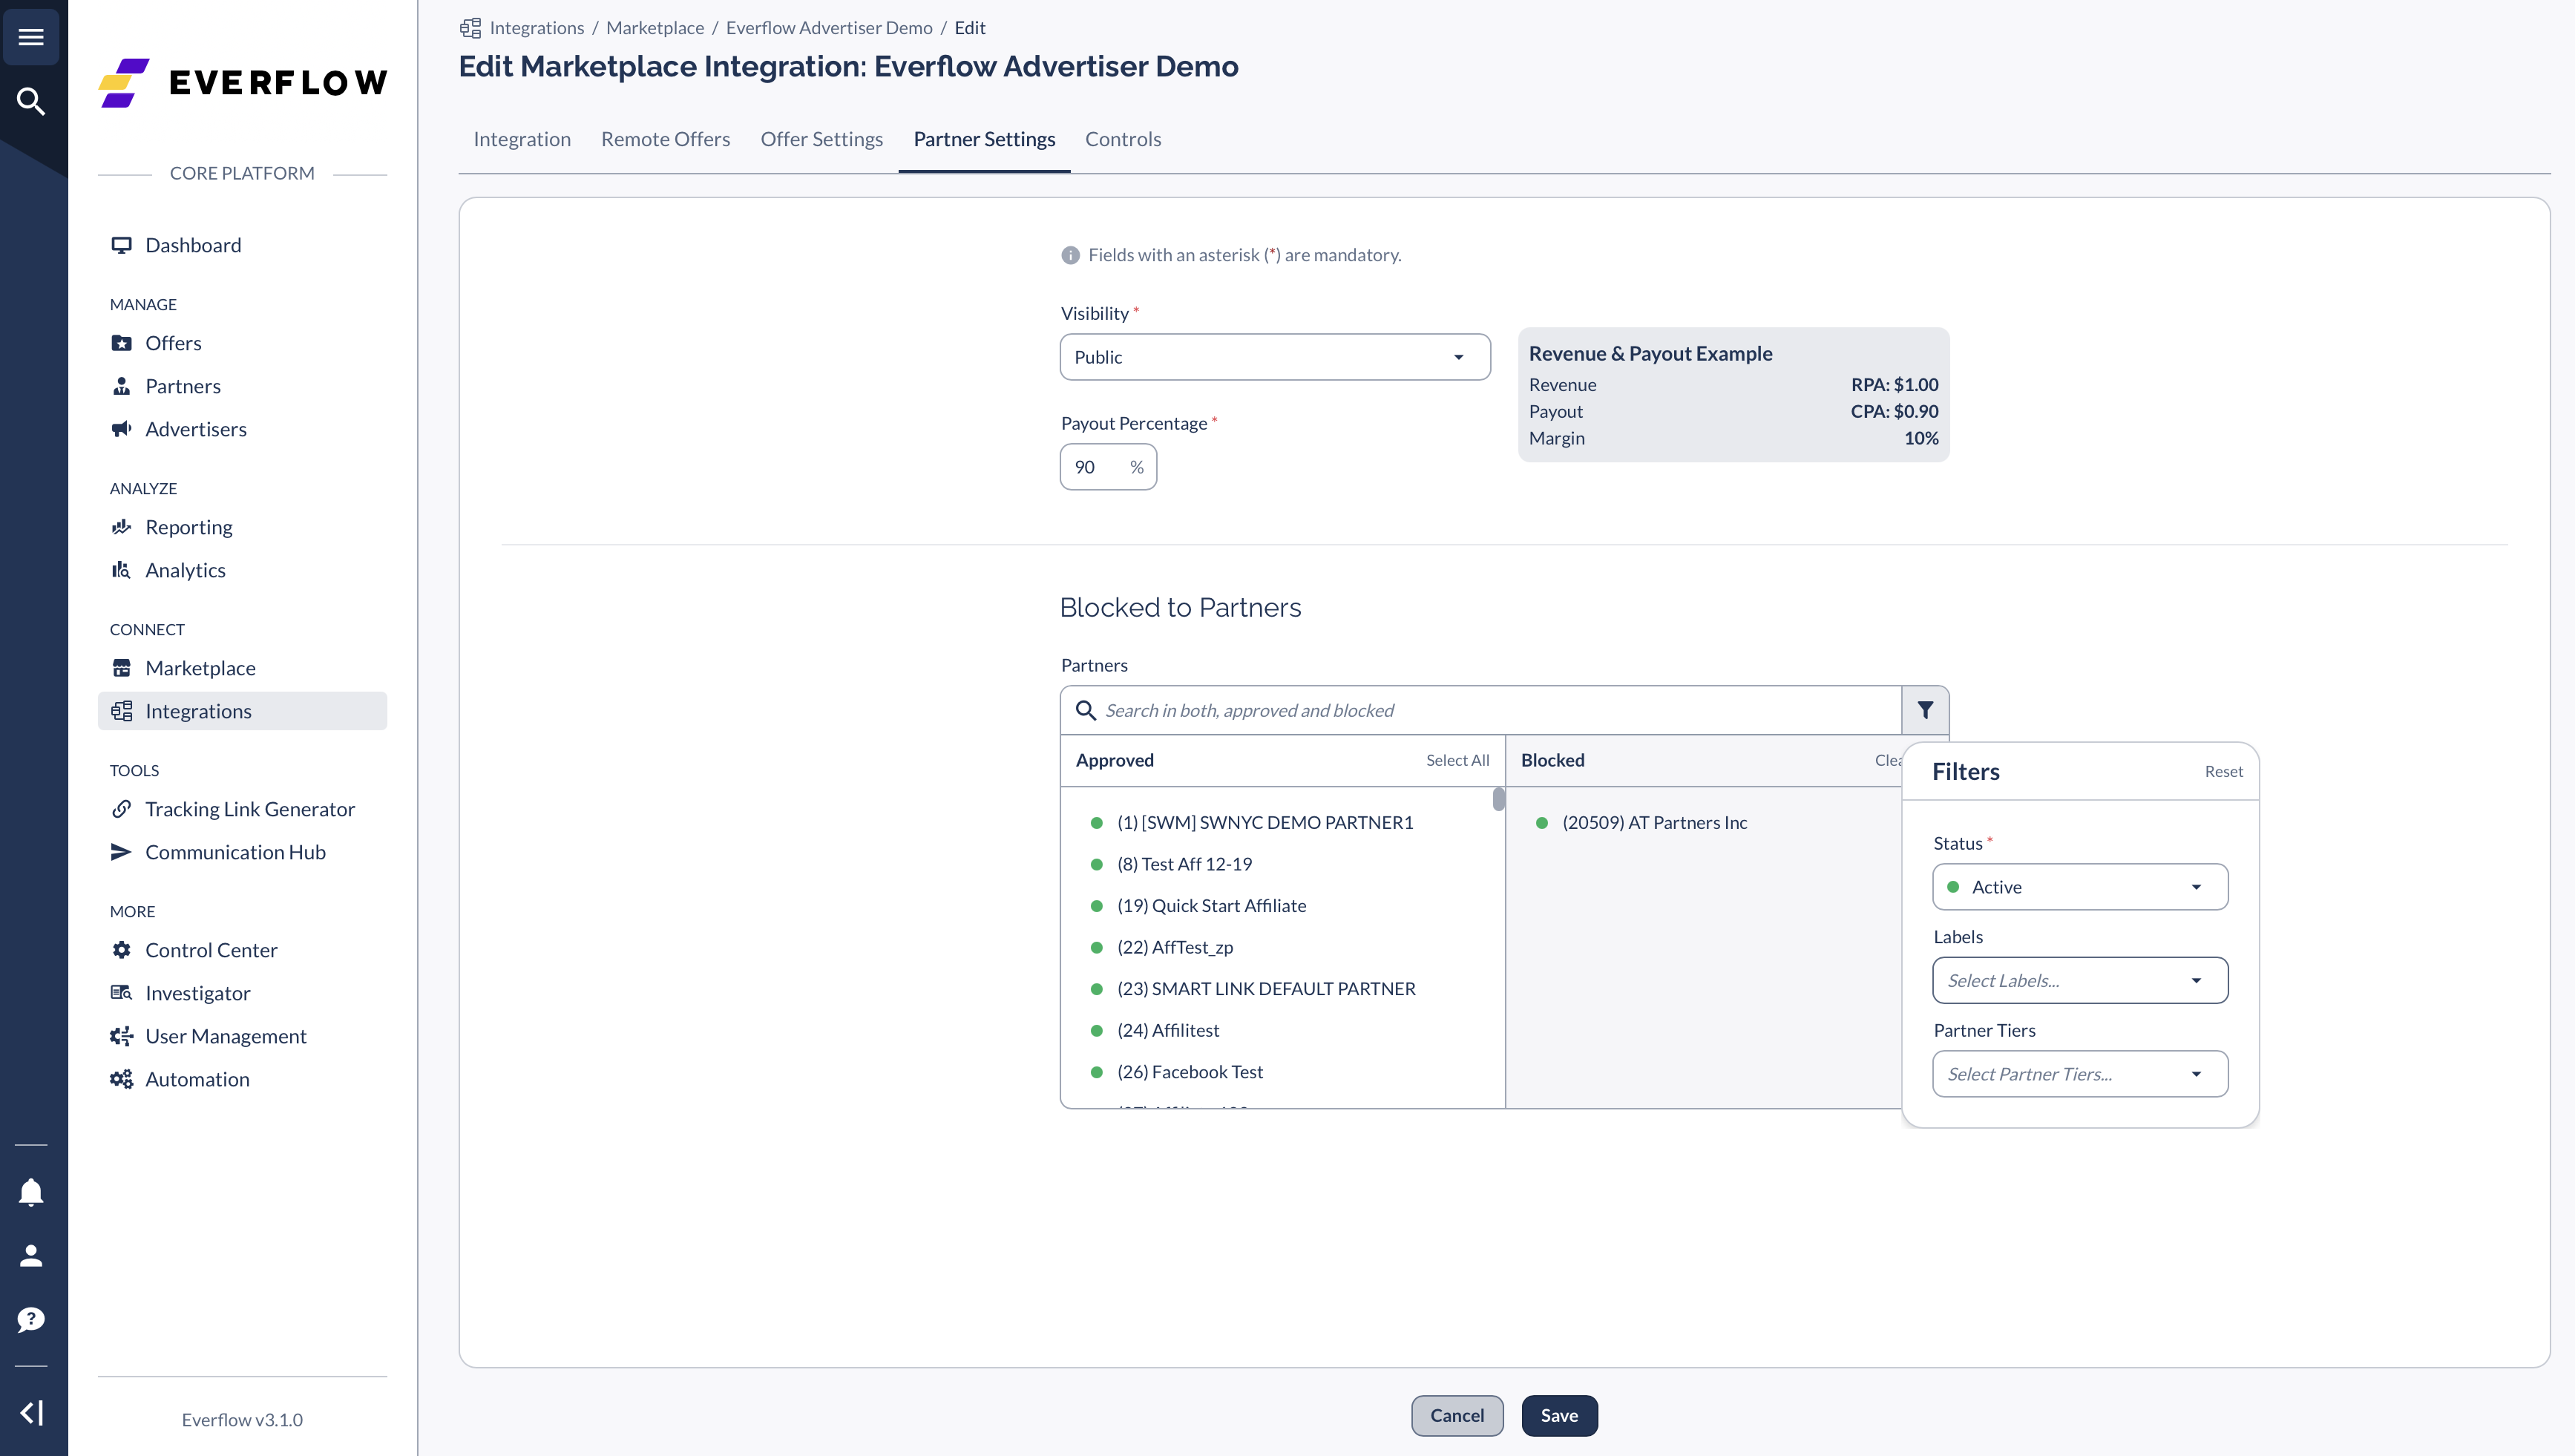Switch to the Controls tab
The image size is (2575, 1456).
tap(1123, 139)
